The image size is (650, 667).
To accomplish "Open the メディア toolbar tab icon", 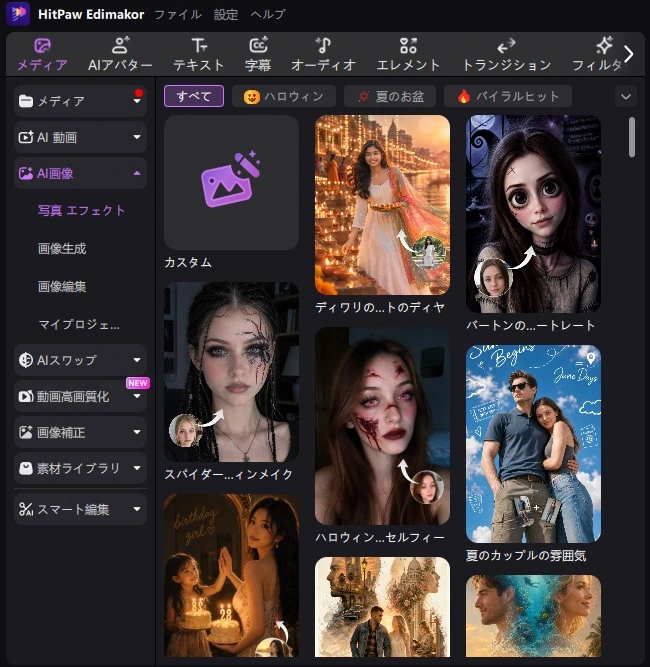I will coord(42,46).
